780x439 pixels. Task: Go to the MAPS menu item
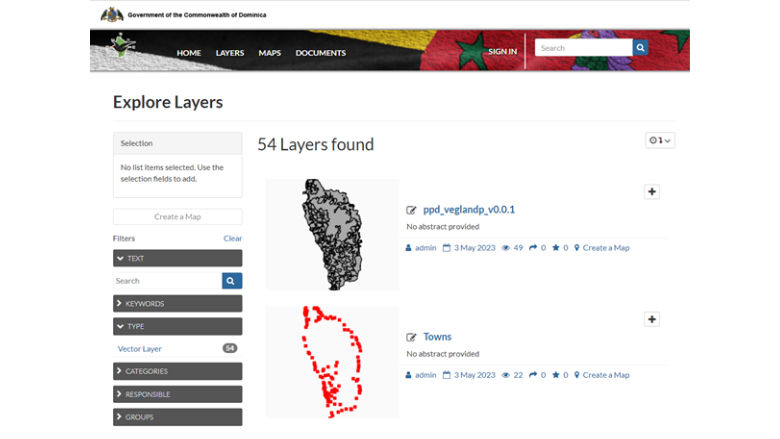point(269,53)
